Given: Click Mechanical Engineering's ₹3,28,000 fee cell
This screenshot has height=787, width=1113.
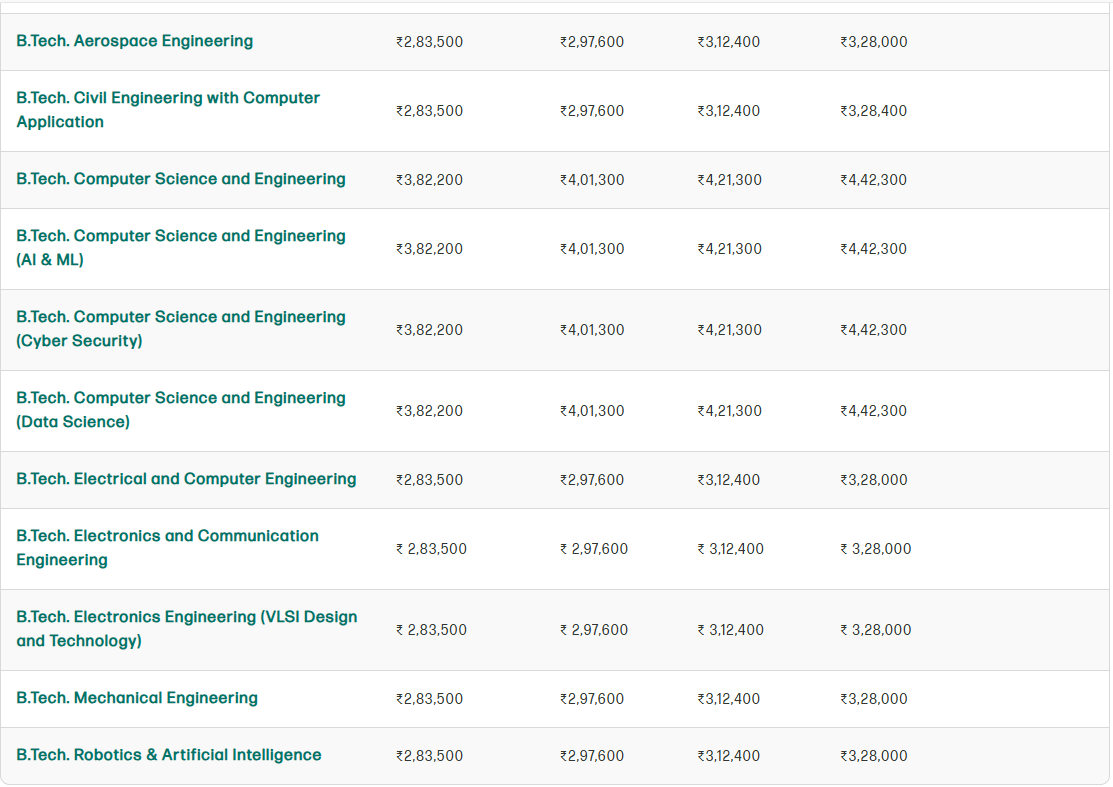Looking at the screenshot, I should pyautogui.click(x=873, y=699).
